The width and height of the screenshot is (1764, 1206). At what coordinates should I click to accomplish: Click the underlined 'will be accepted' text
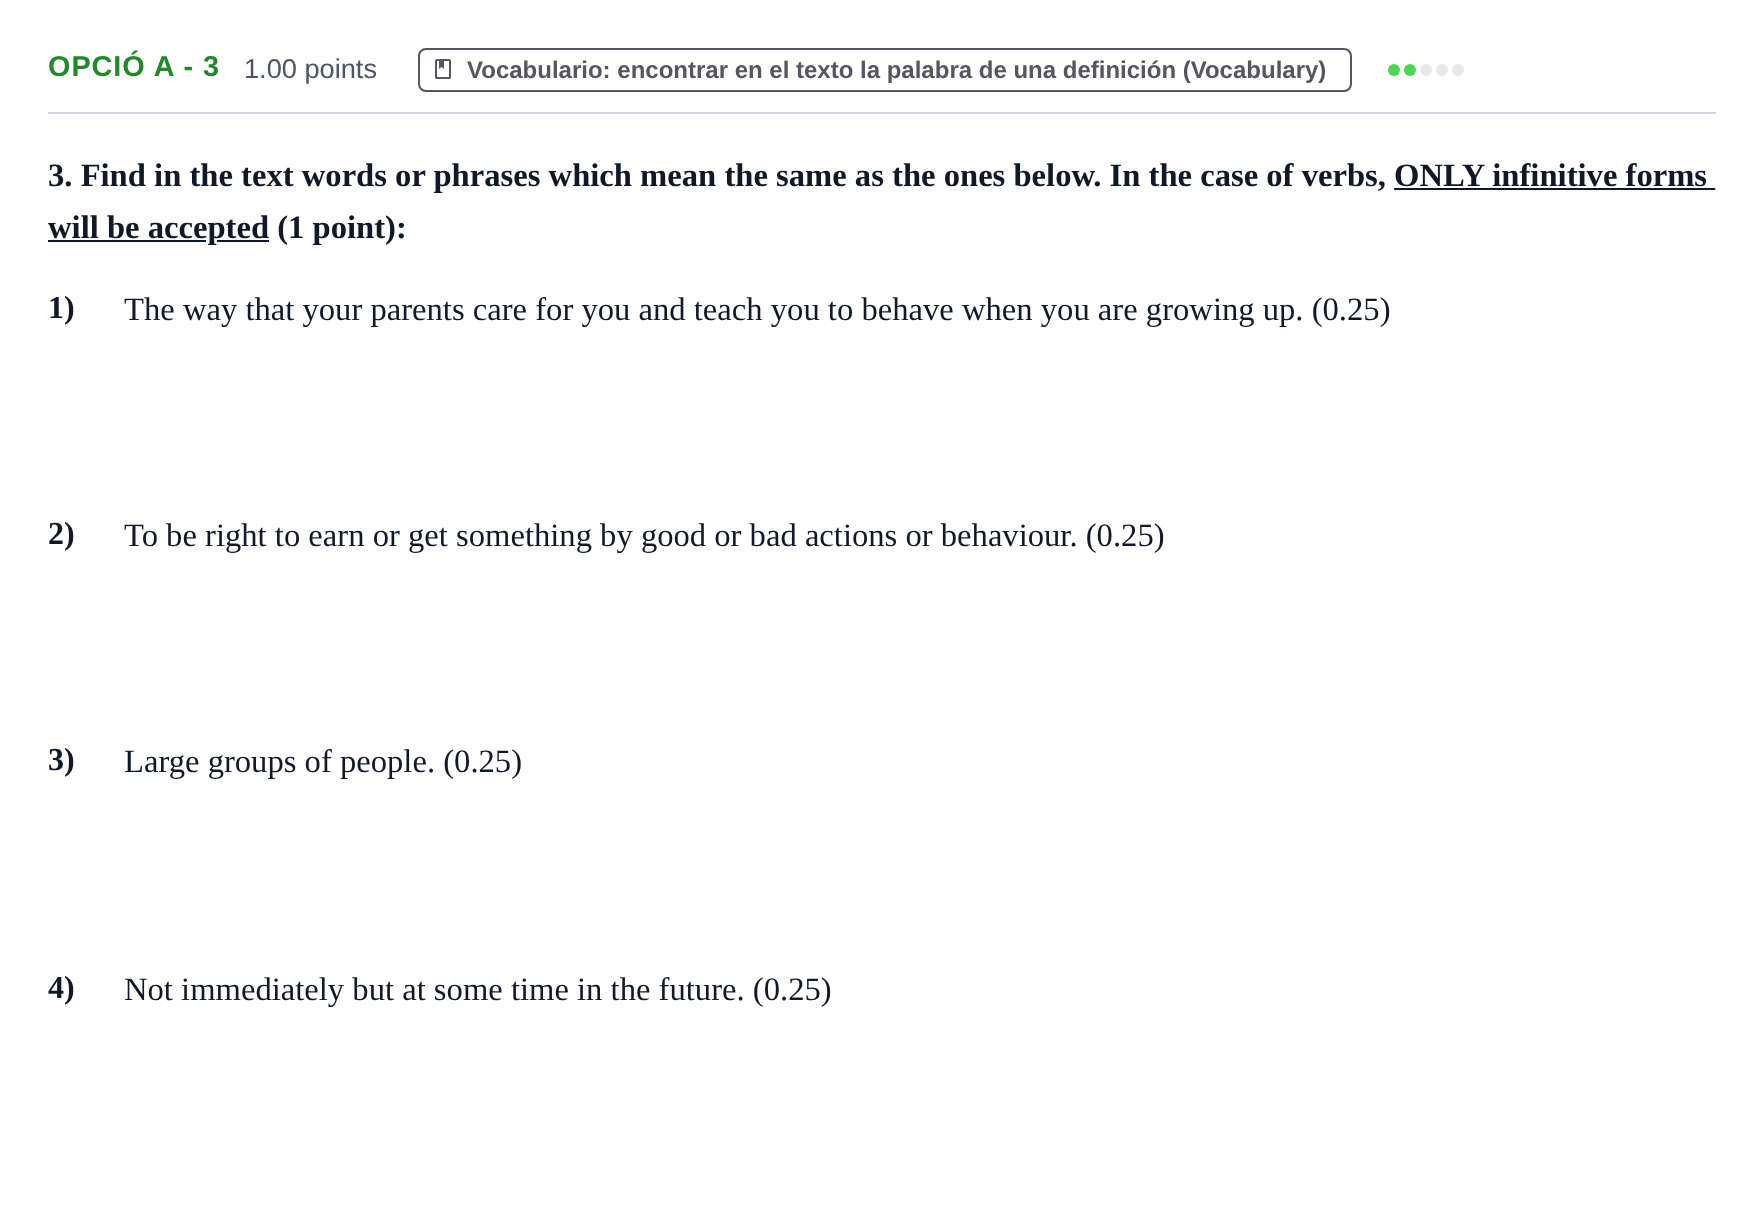click(158, 228)
